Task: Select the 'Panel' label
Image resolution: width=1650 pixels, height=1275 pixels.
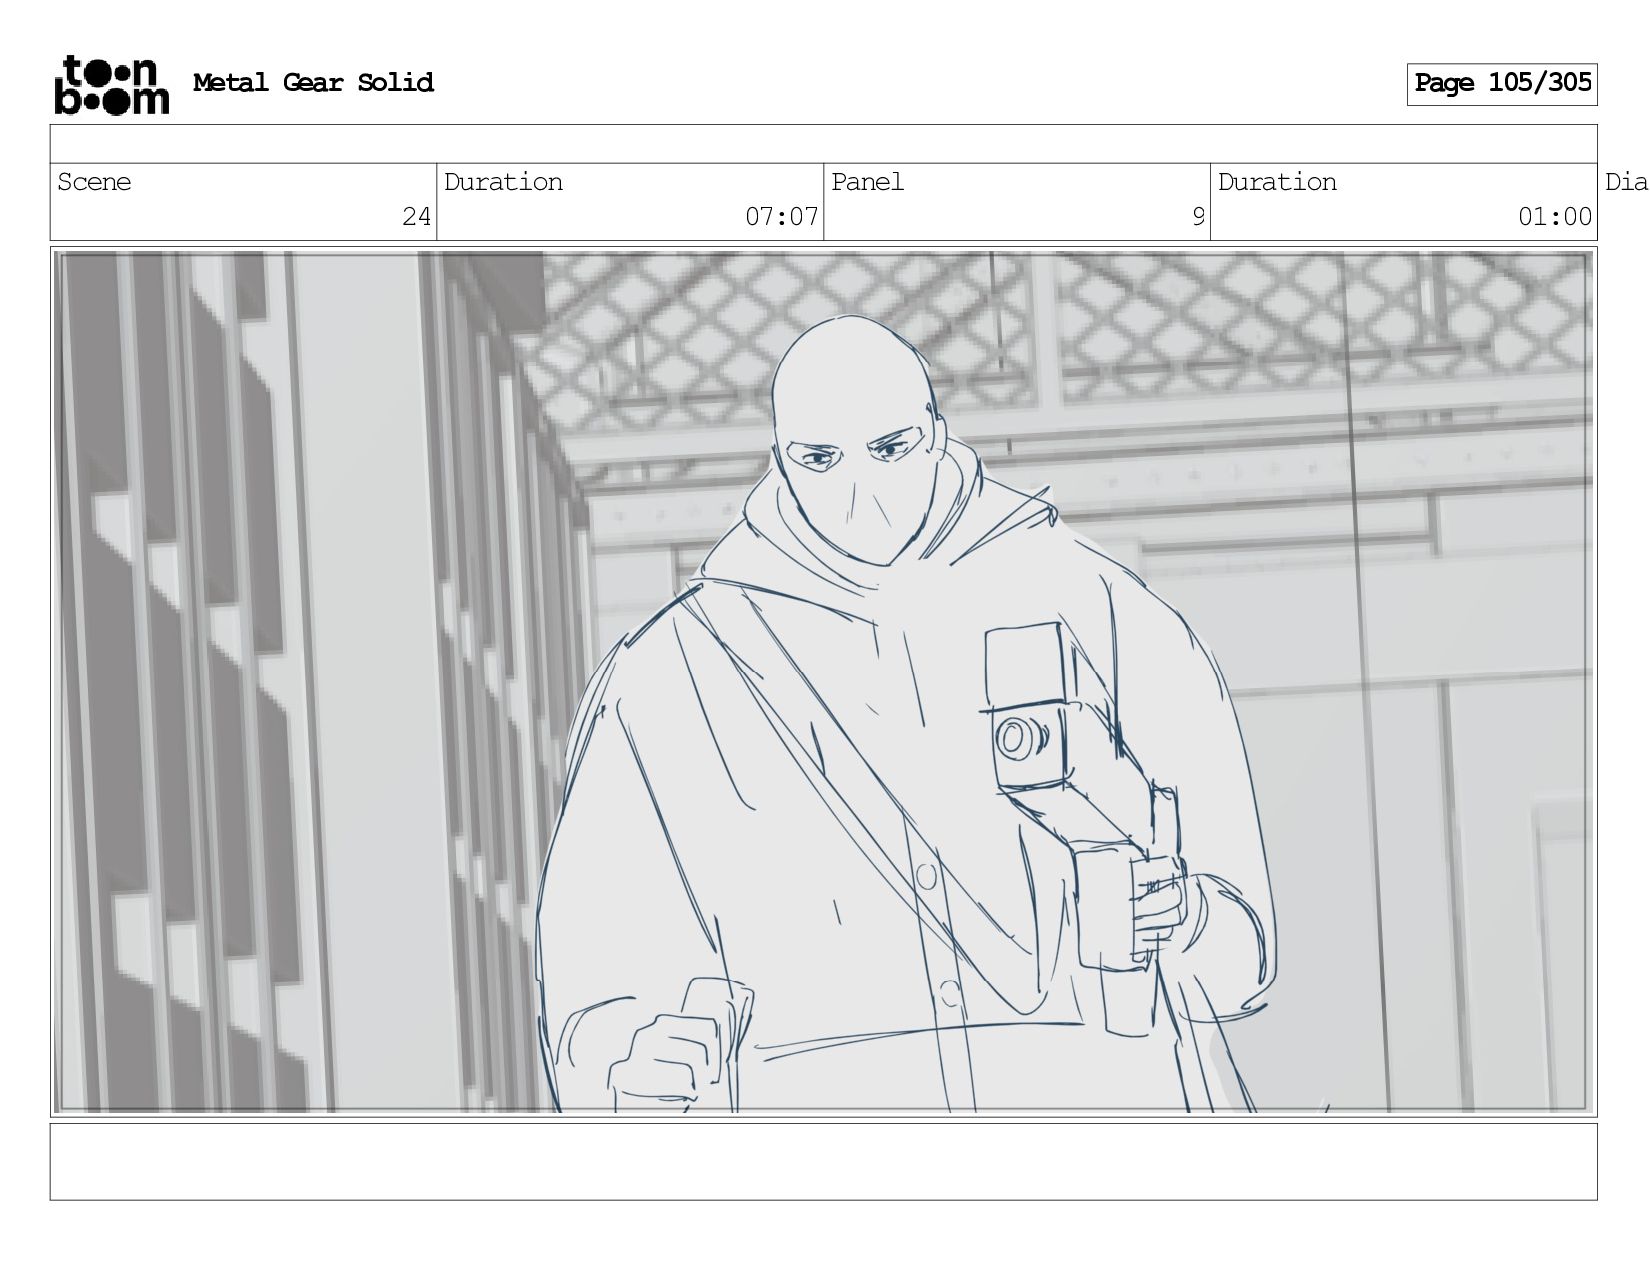Action: [x=867, y=182]
